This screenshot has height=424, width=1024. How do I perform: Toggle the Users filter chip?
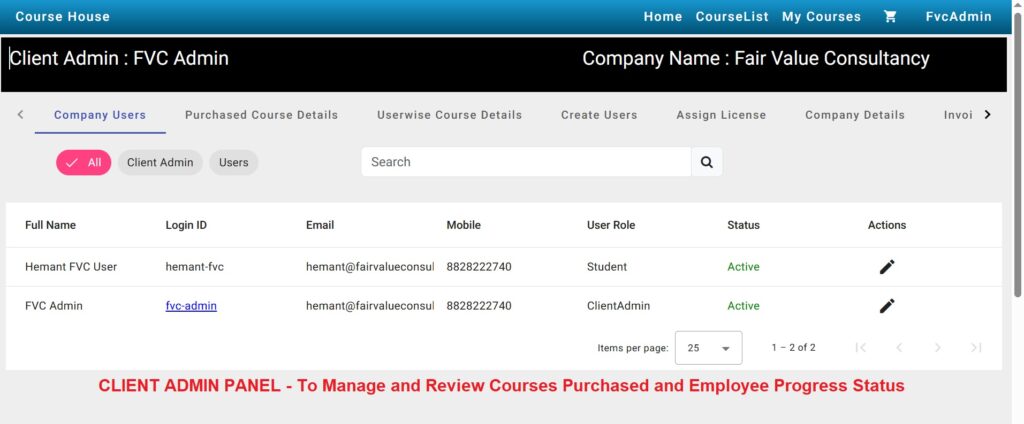(x=233, y=163)
